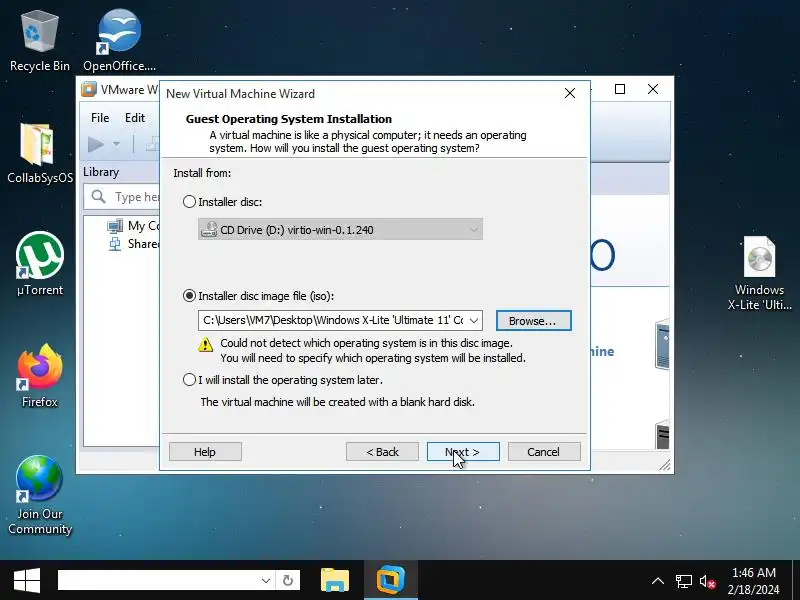Open the File menu in VMware
Screen dimensions: 800x600
coord(100,118)
